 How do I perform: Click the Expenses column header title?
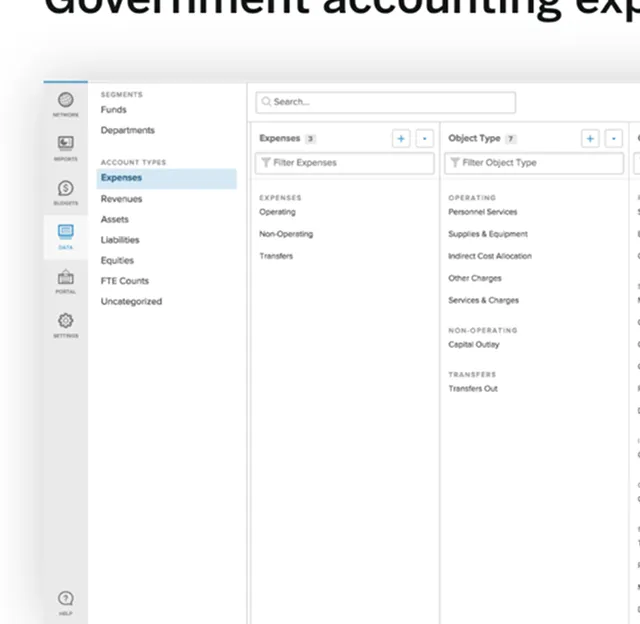click(280, 138)
